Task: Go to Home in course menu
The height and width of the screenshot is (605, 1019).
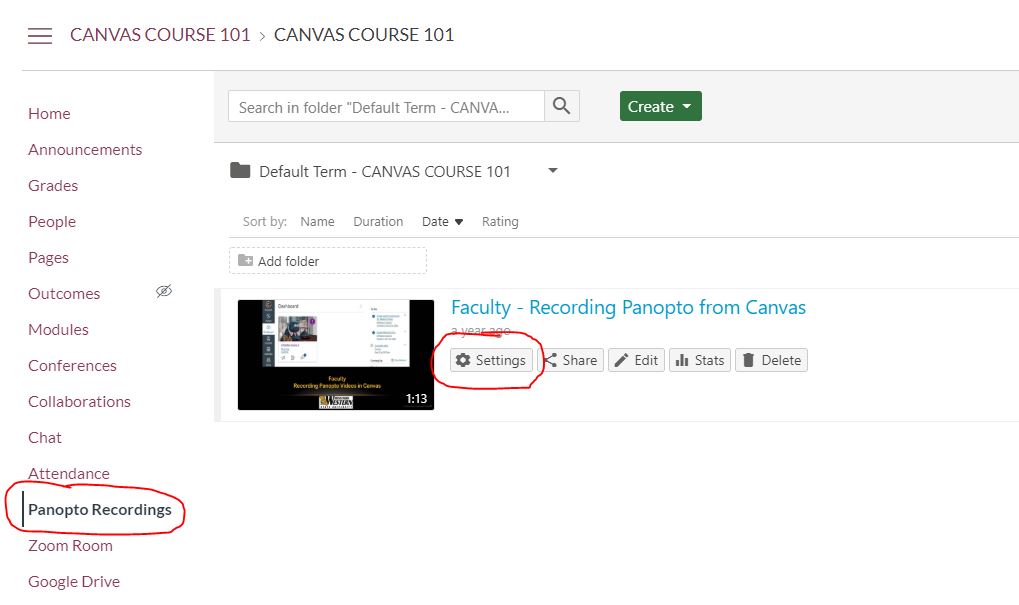Action: pos(49,114)
